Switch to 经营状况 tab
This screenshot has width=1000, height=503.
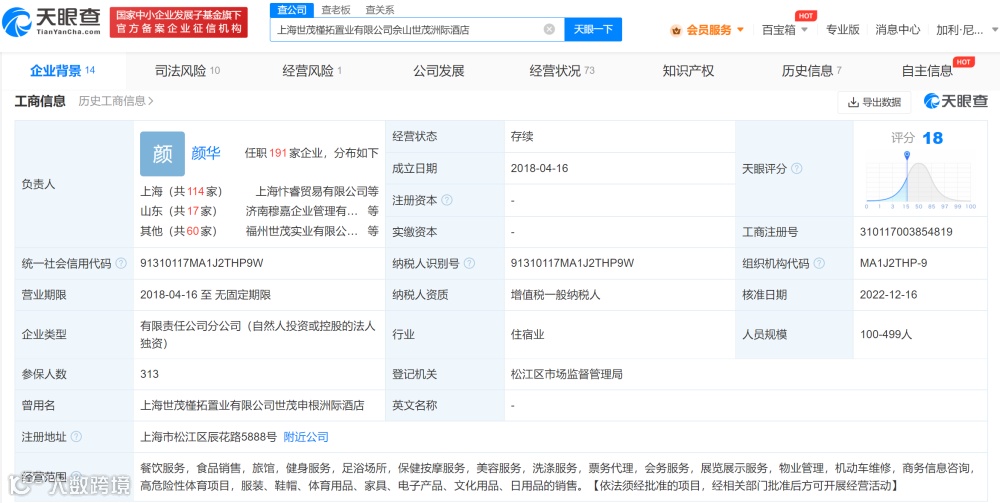[562, 71]
